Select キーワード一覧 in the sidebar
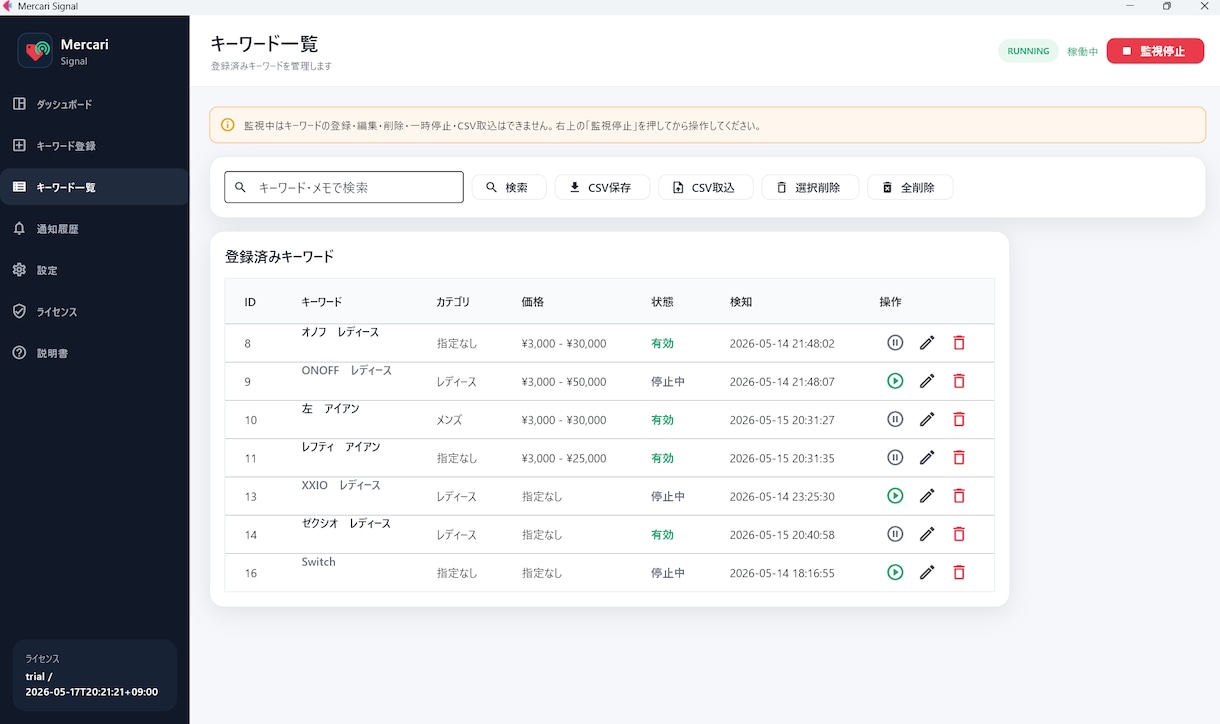Image resolution: width=1220 pixels, height=724 pixels. (94, 187)
